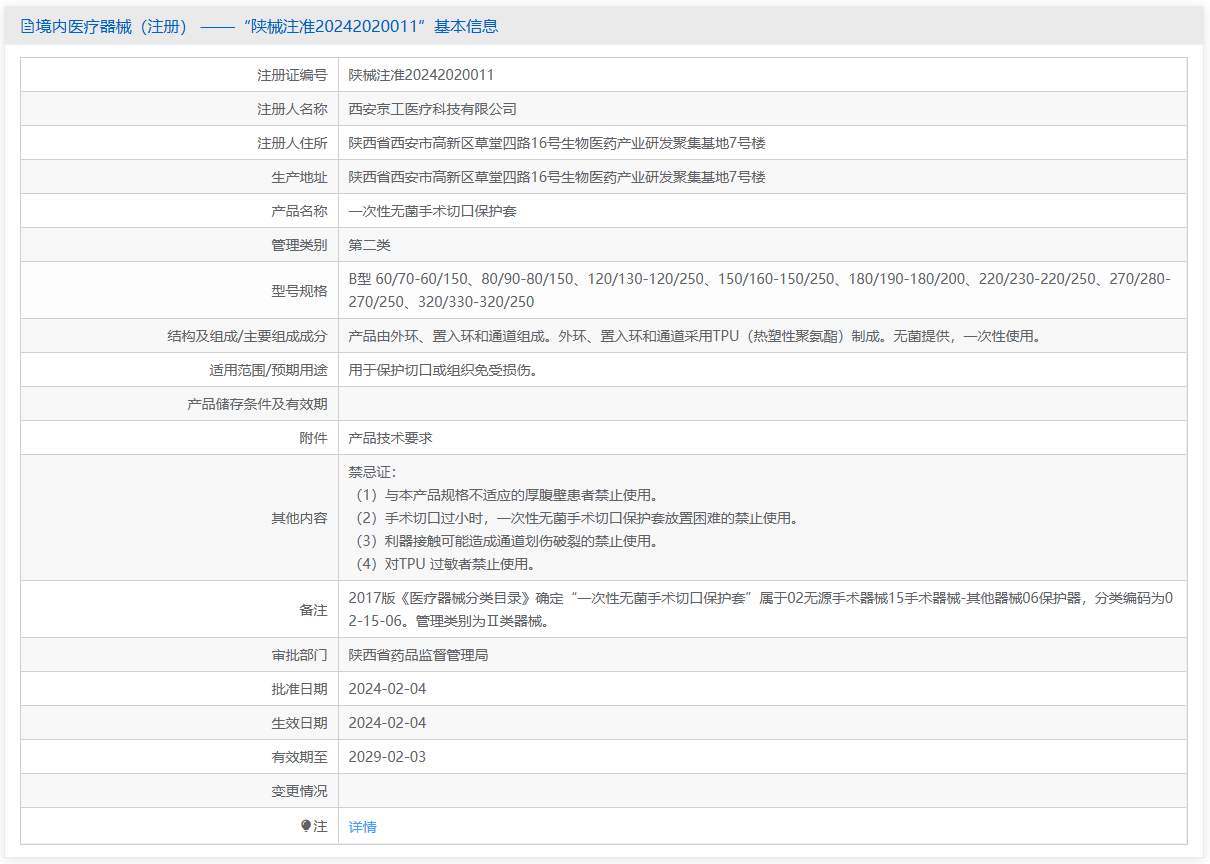
Task: Click the 其他内容 label
Action: click(299, 518)
